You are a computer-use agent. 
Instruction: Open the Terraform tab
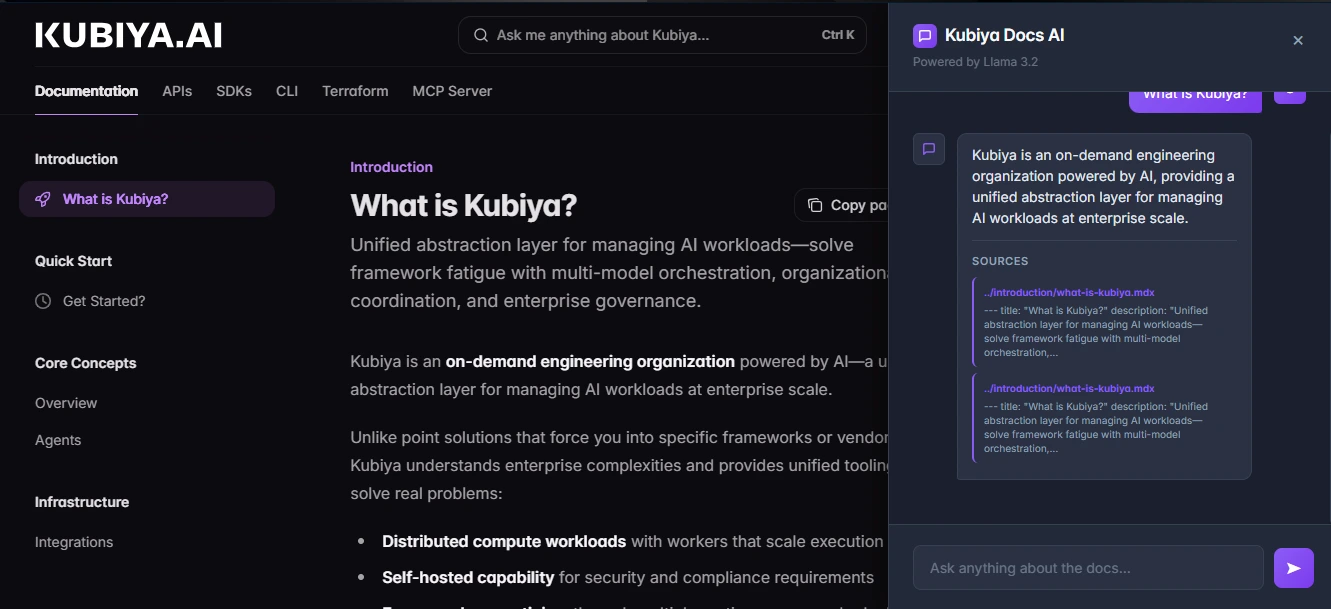tap(355, 91)
